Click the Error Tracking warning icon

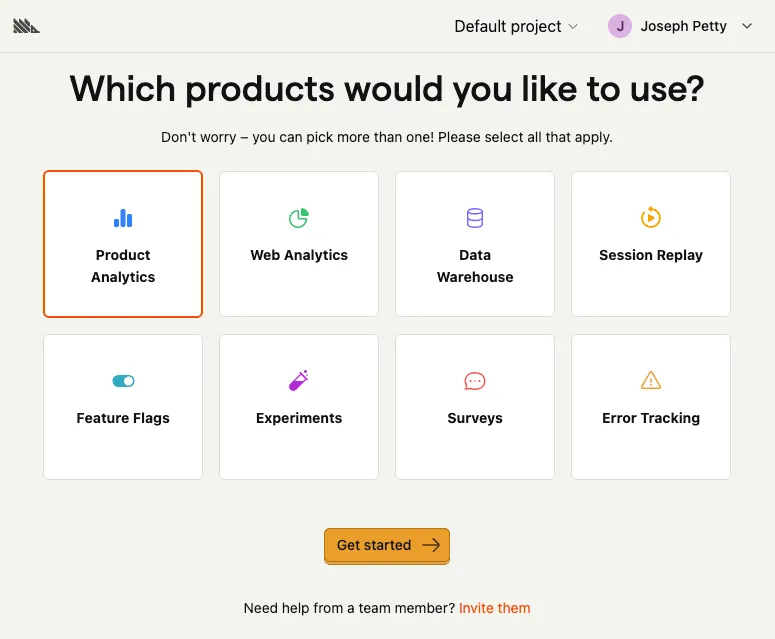651,380
